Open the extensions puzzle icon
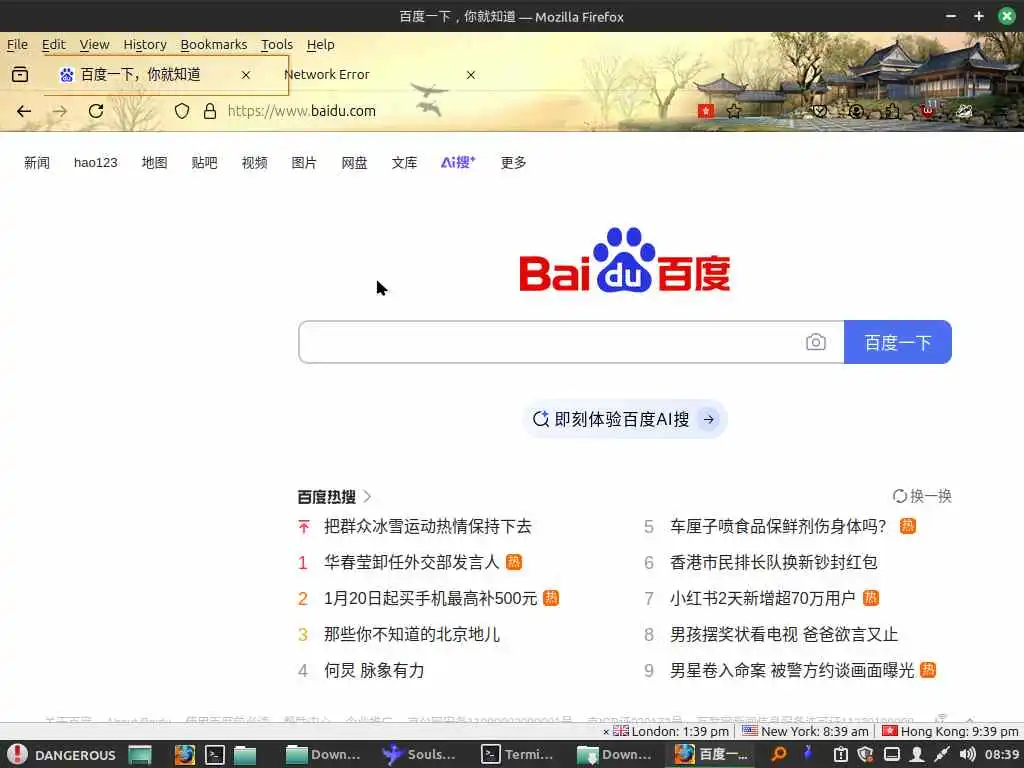 pos(892,111)
